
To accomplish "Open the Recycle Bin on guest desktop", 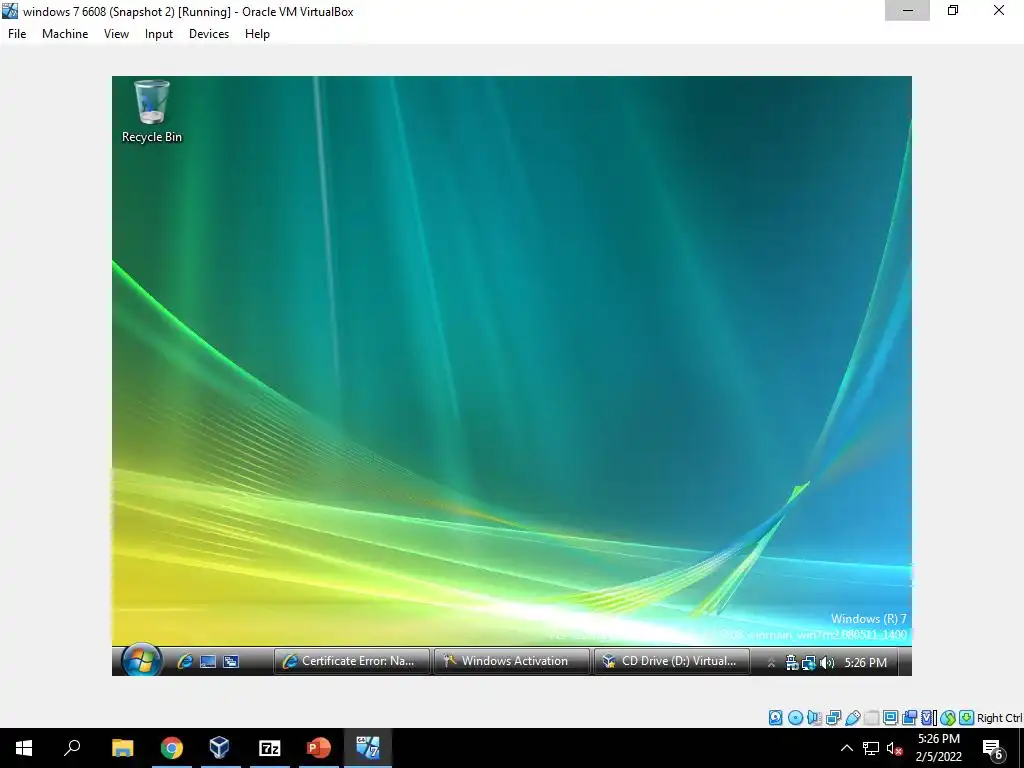I will coord(152,111).
